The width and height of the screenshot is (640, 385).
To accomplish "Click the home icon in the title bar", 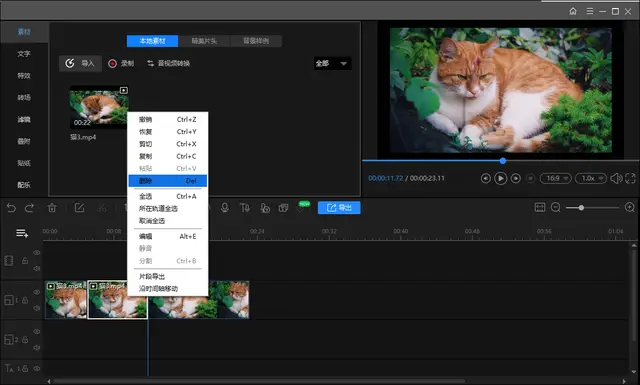I will coord(573,11).
